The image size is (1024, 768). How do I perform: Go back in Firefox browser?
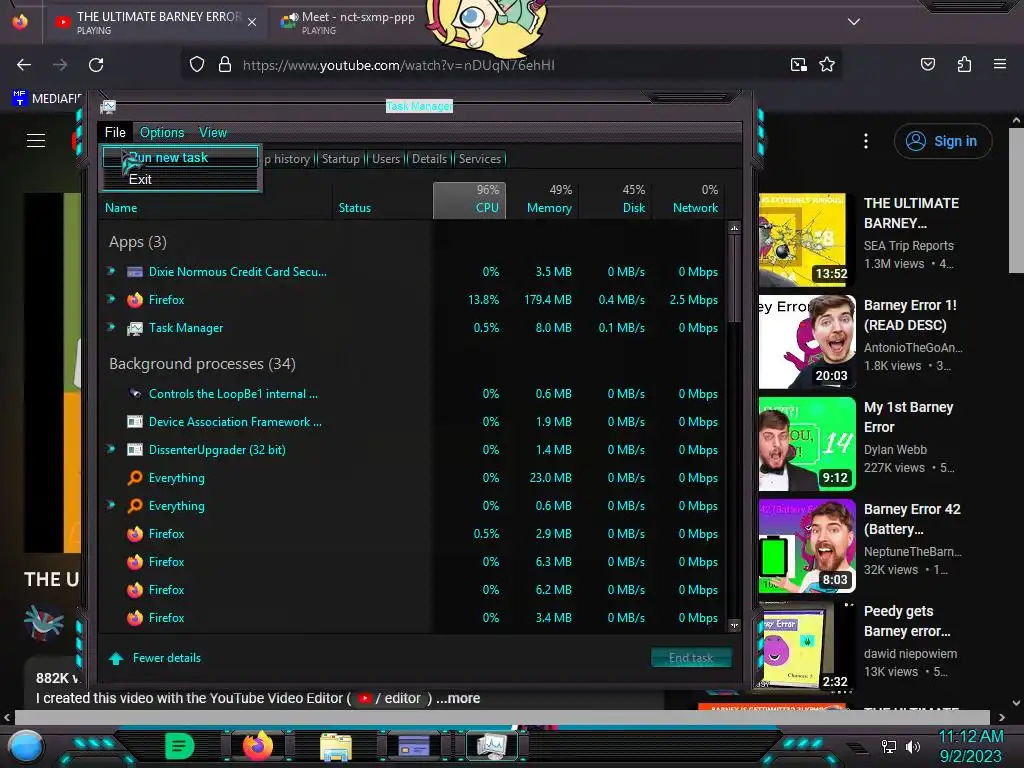(x=24, y=65)
